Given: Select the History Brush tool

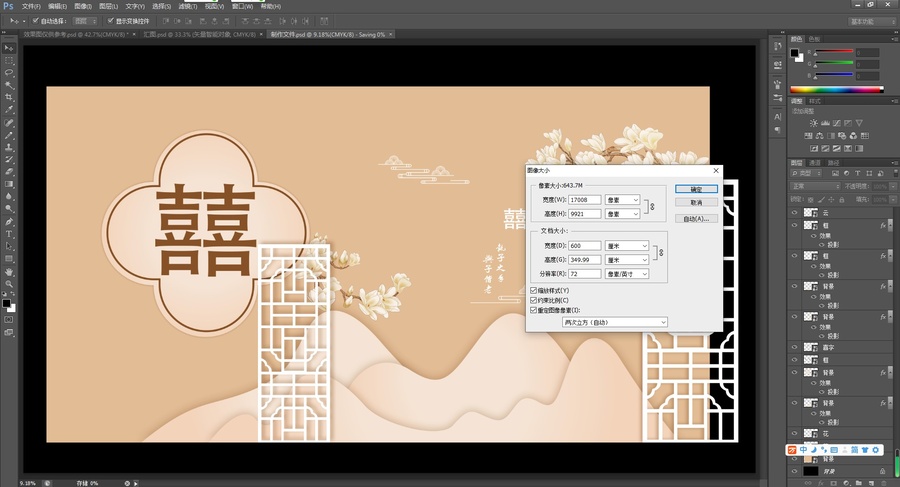Looking at the screenshot, I should point(9,160).
